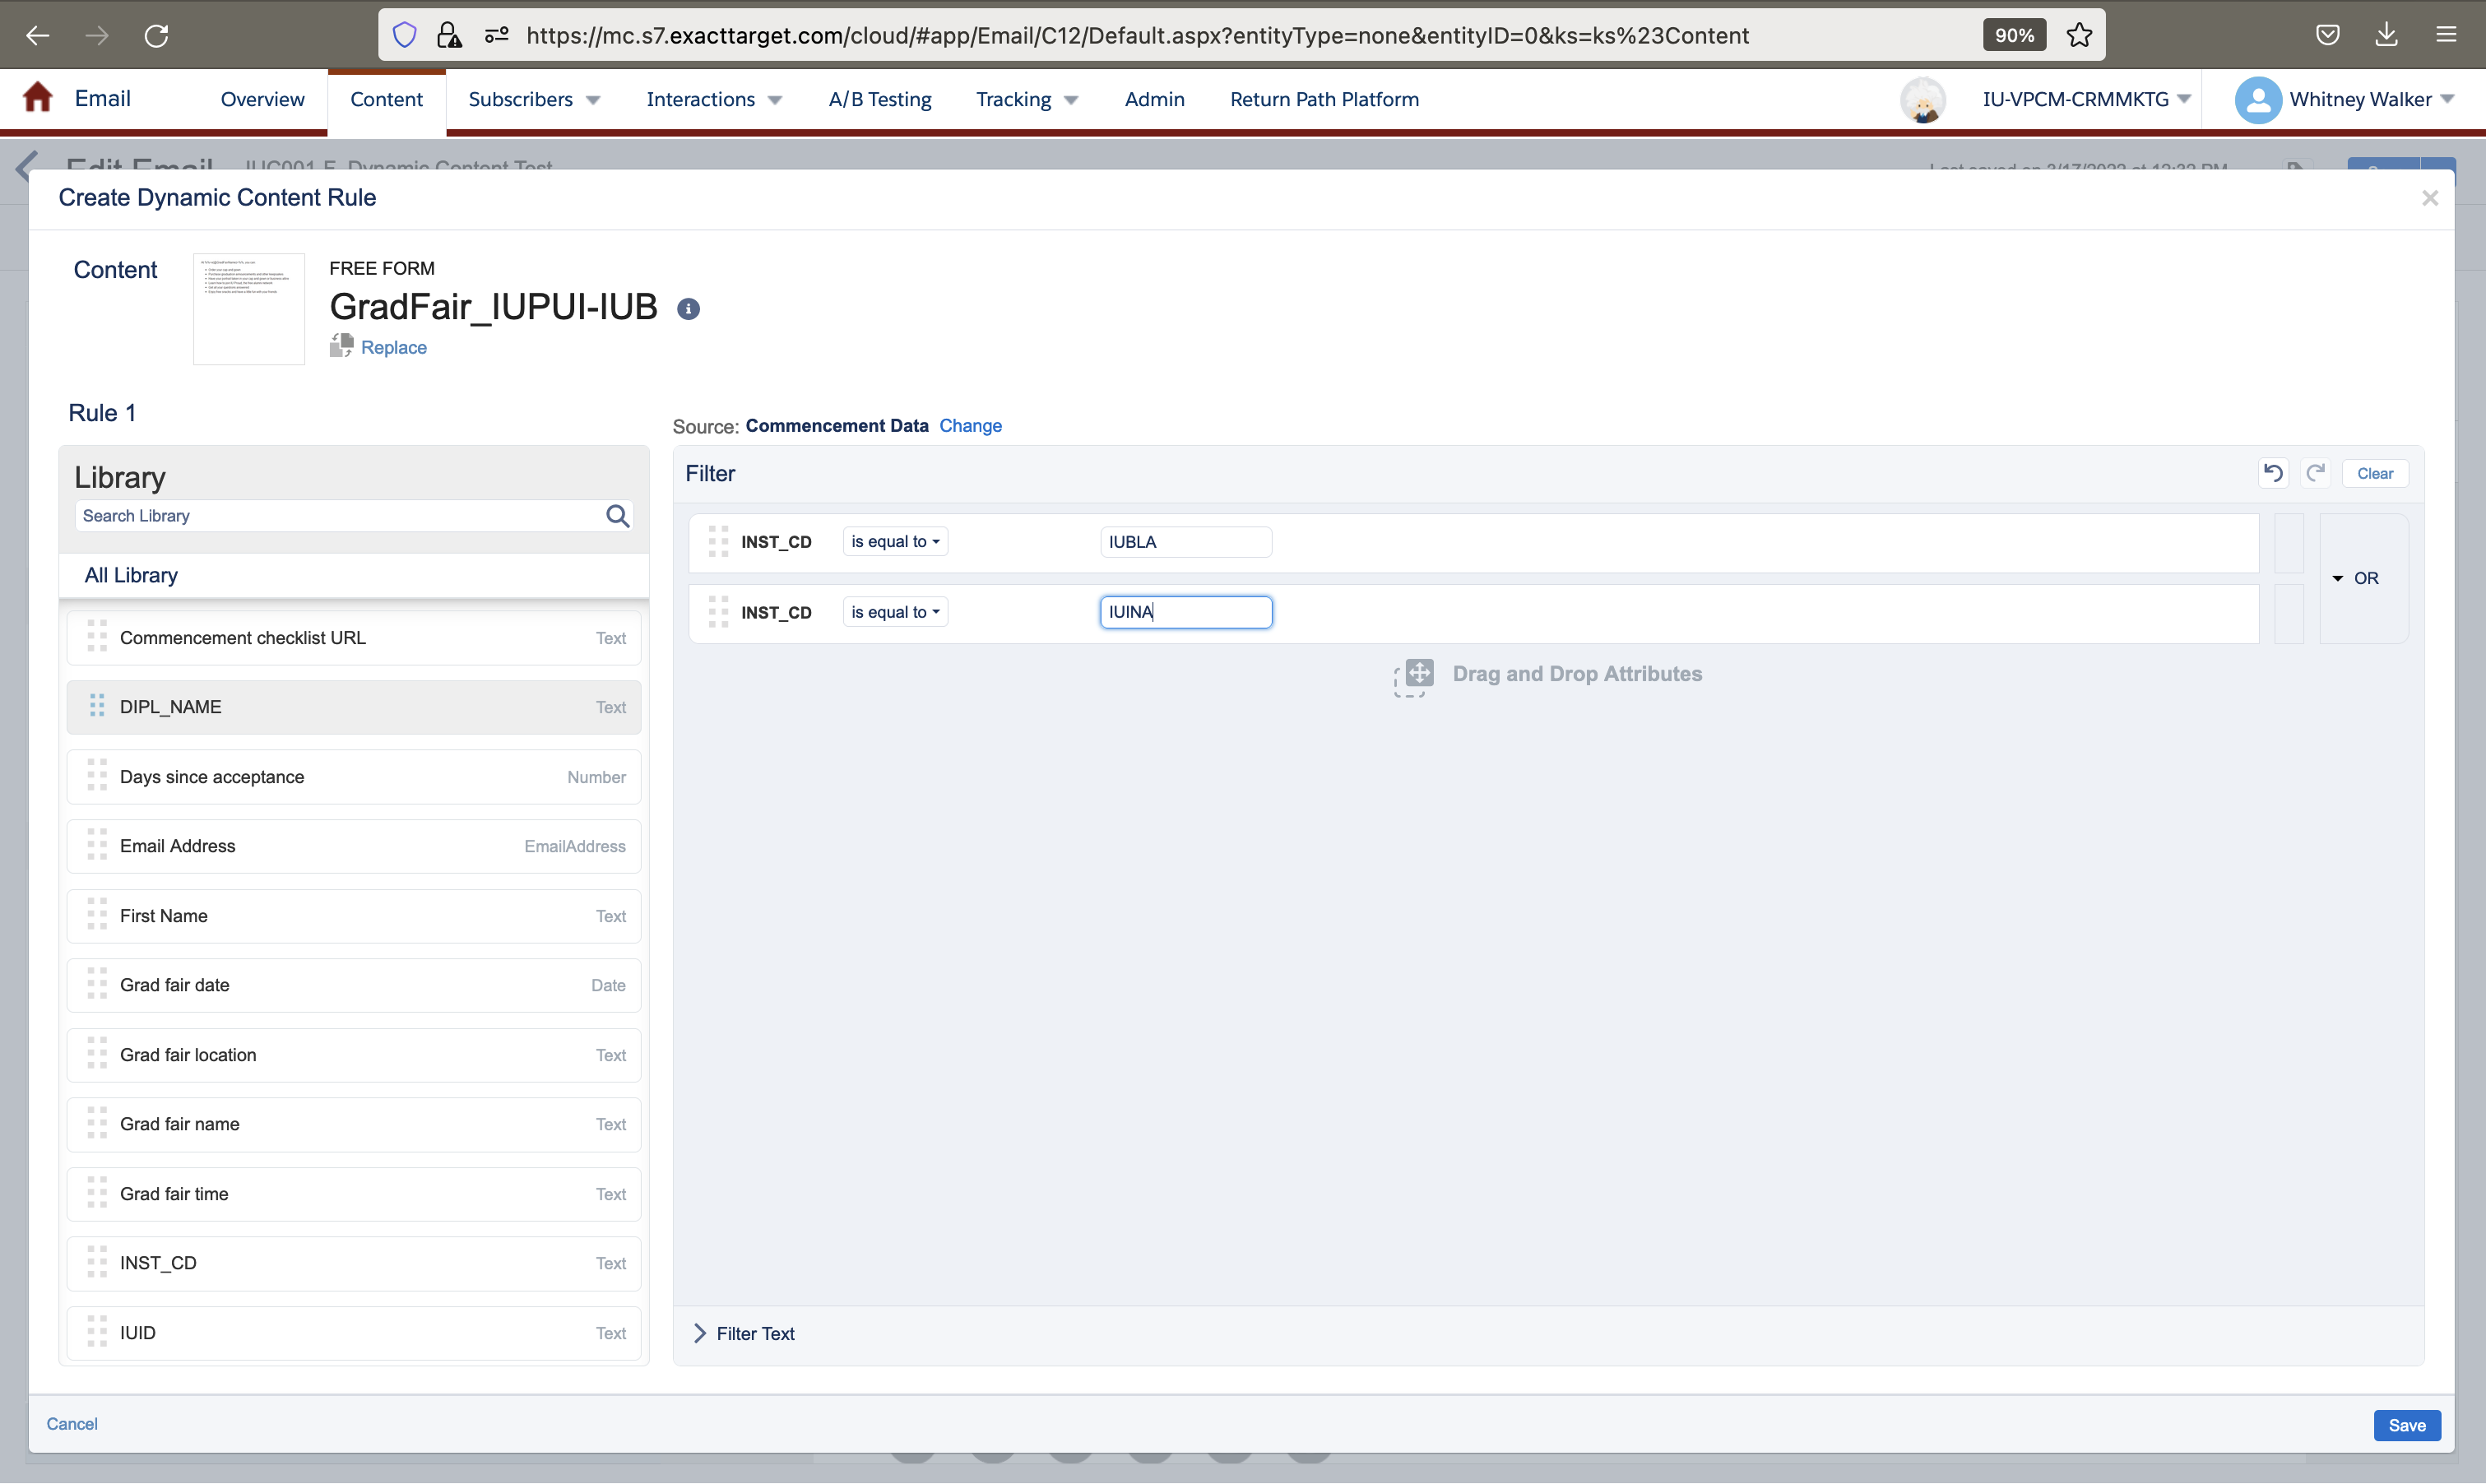Click the drag handle of second INST_CD filter row
This screenshot has width=2486, height=1484.
[718, 612]
